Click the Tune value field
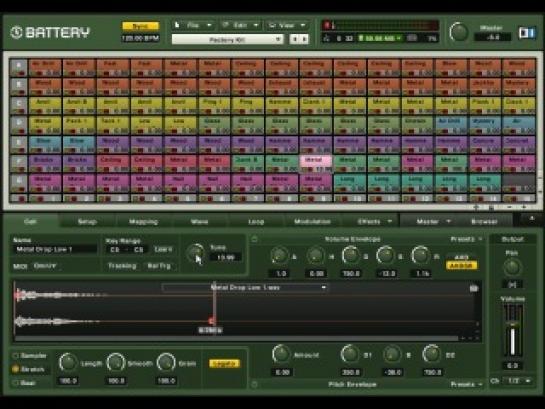Screen dimensions: 545x409 point(226,257)
